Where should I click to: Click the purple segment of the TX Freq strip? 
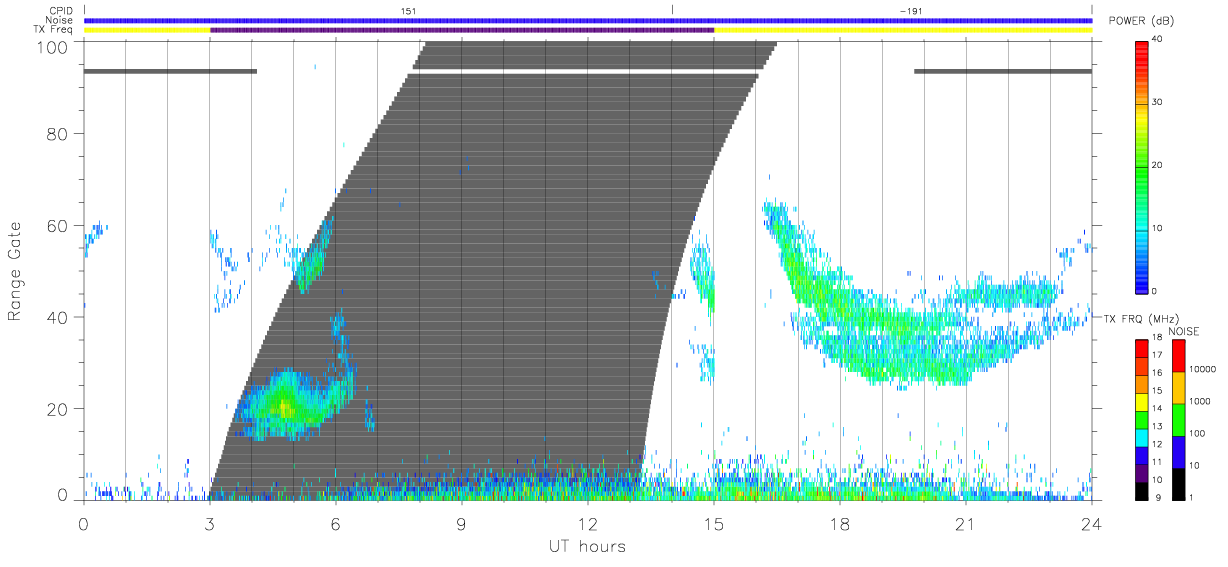point(462,30)
